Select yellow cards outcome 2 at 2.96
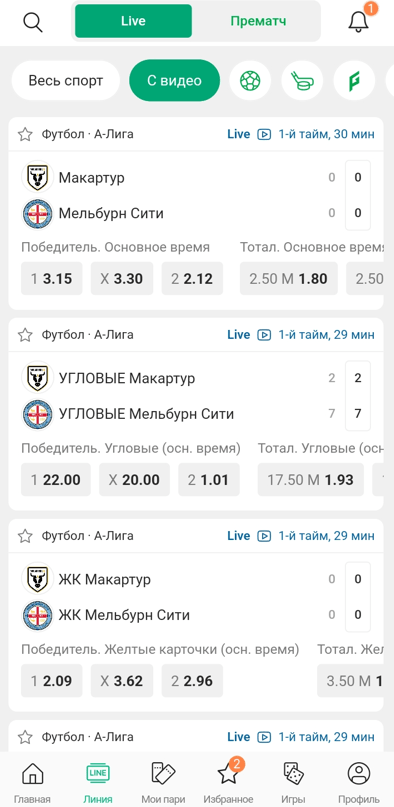This screenshot has height=807, width=394. tap(192, 681)
